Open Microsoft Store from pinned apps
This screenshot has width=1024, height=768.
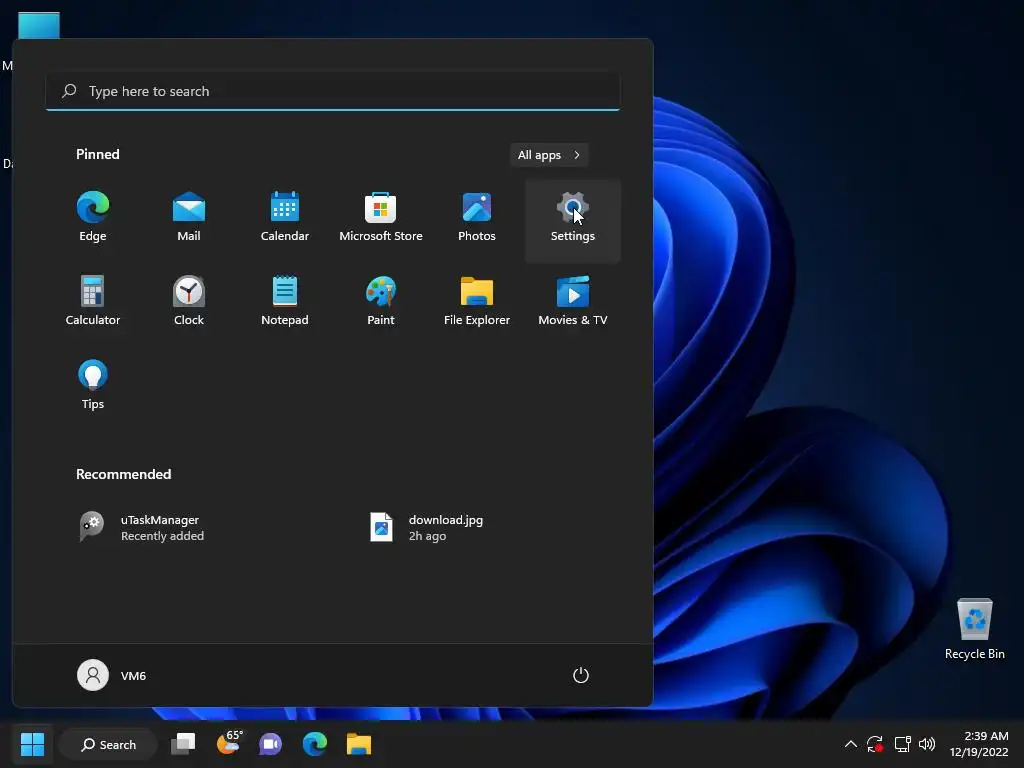381,219
